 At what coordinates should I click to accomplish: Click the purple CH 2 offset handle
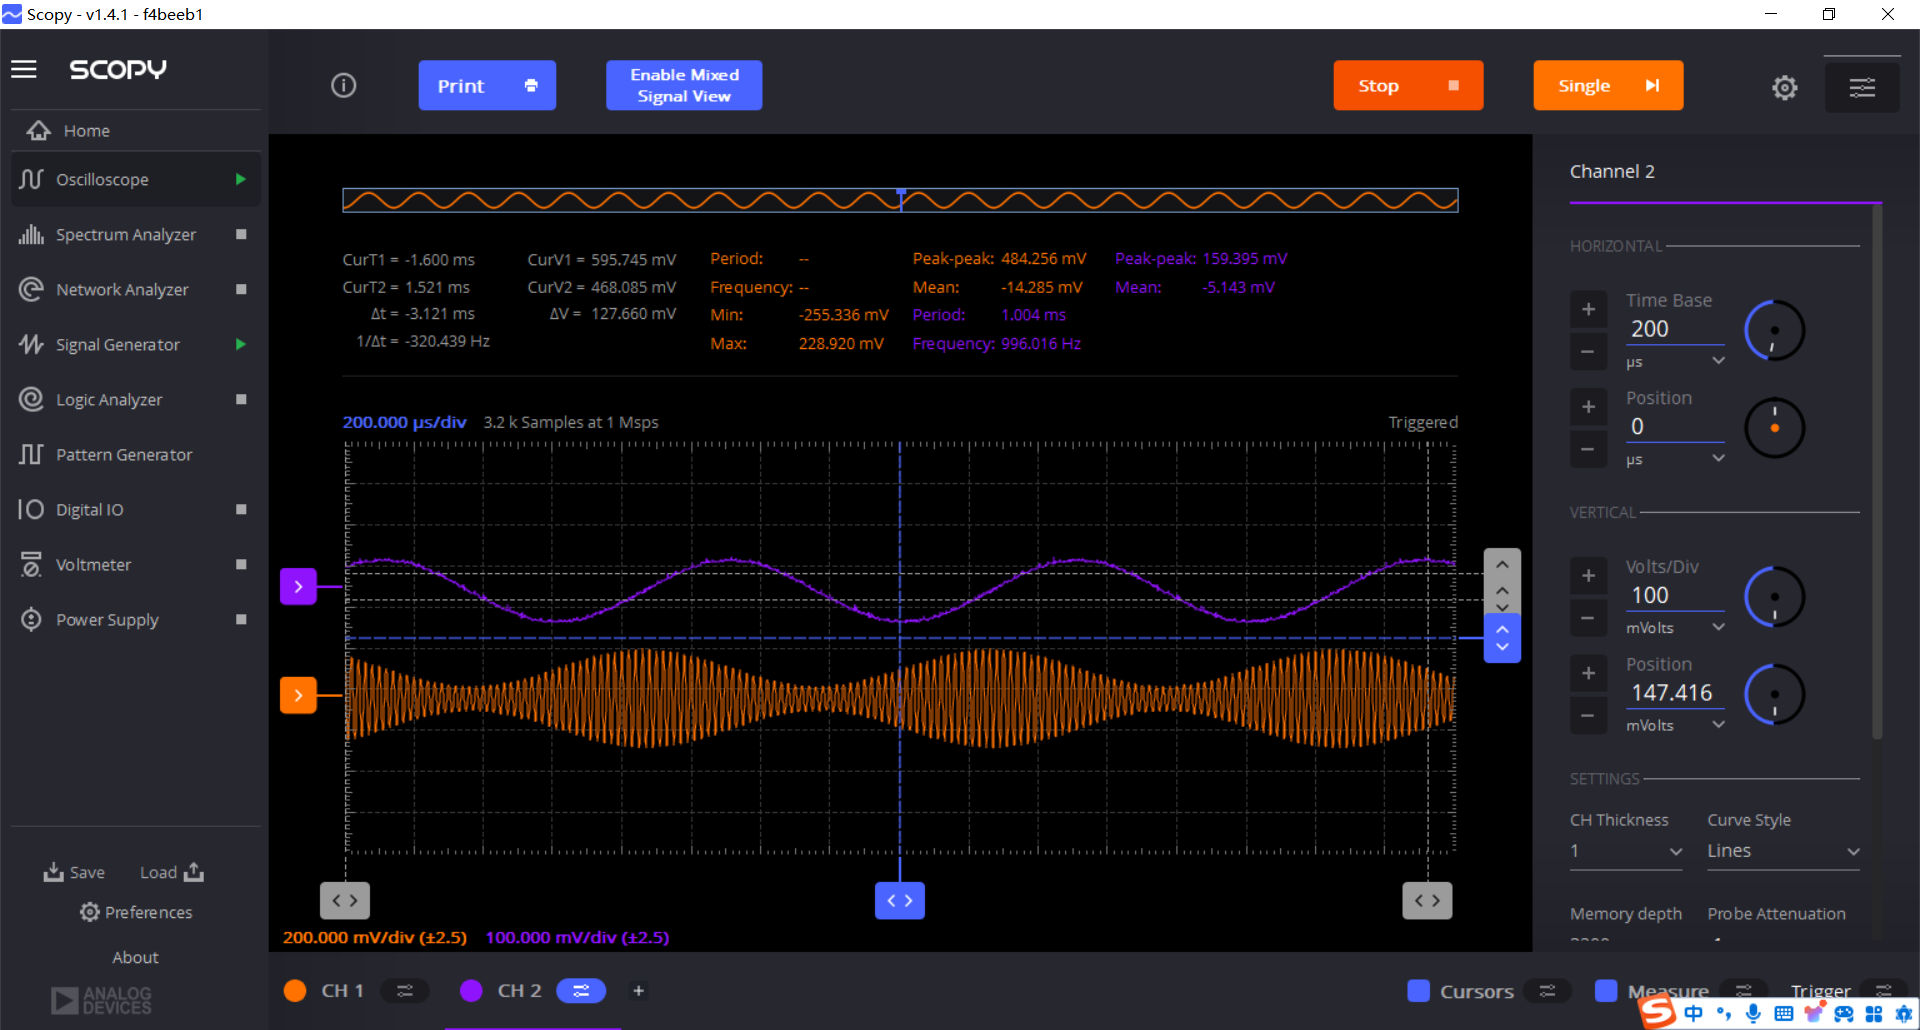point(298,587)
